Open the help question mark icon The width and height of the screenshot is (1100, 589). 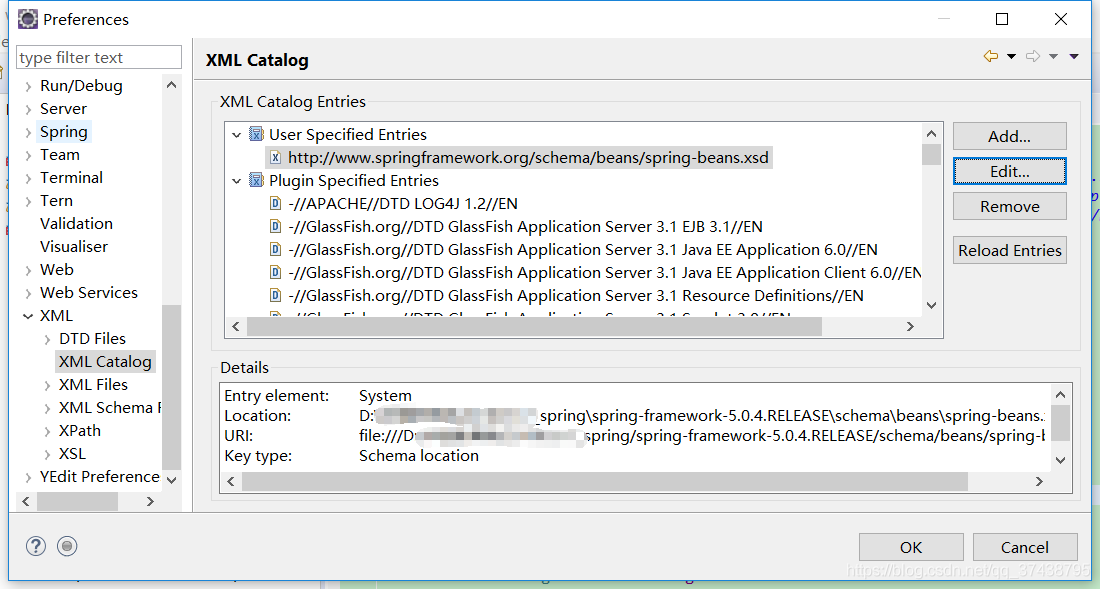(36, 546)
